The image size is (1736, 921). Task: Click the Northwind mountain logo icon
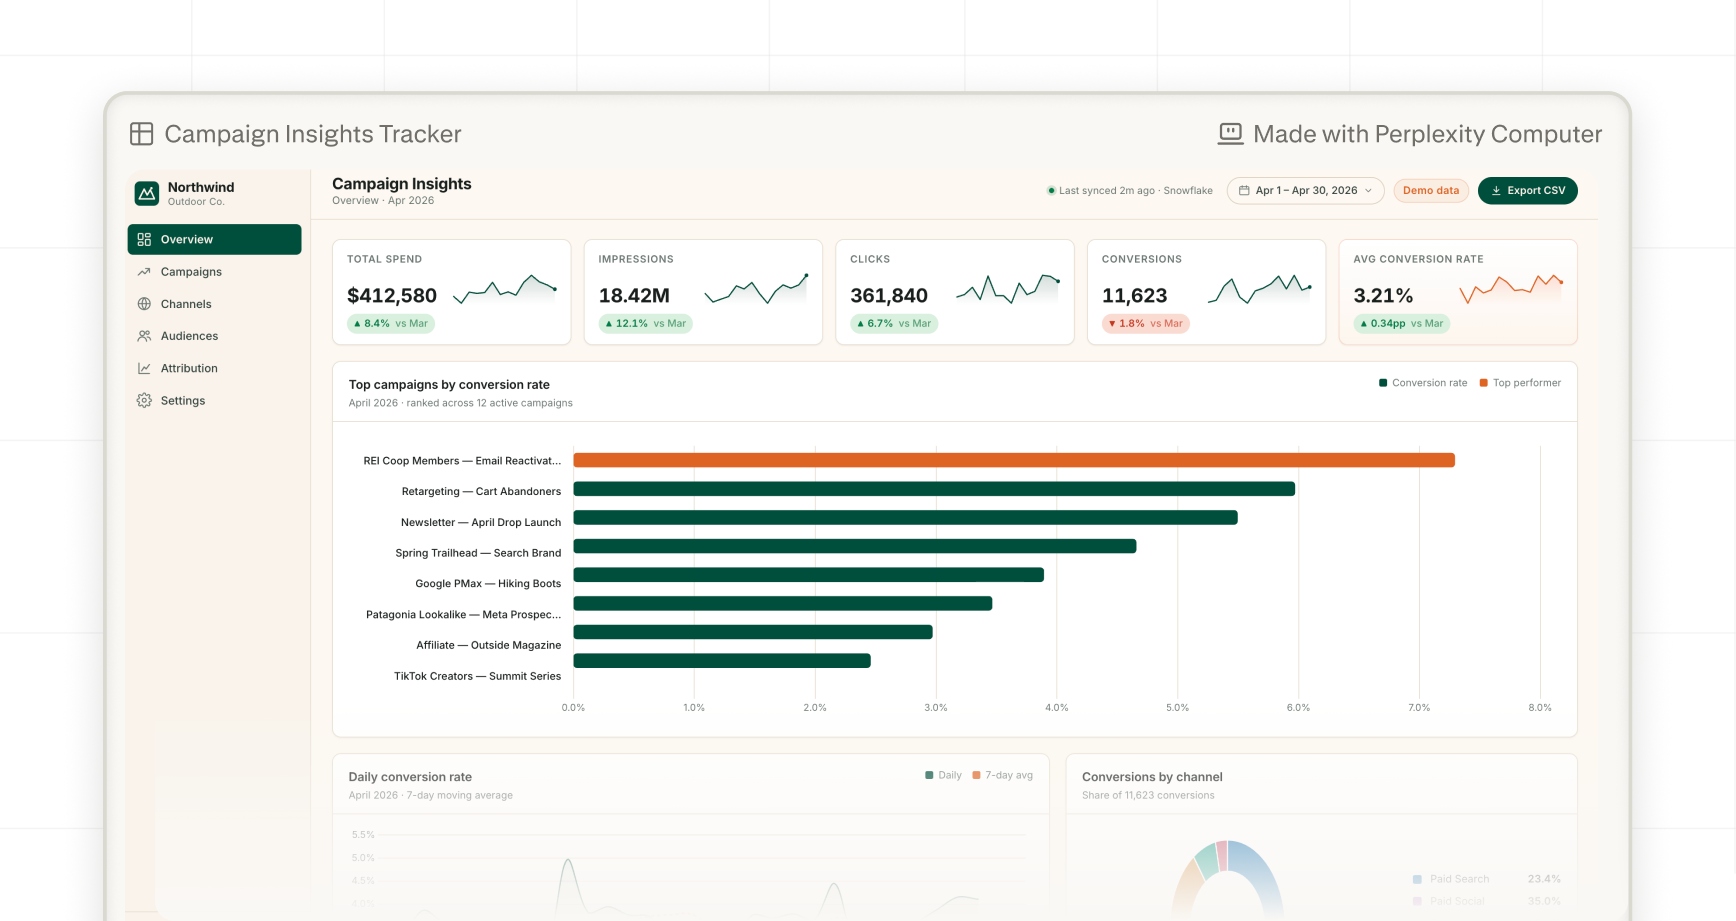147,193
